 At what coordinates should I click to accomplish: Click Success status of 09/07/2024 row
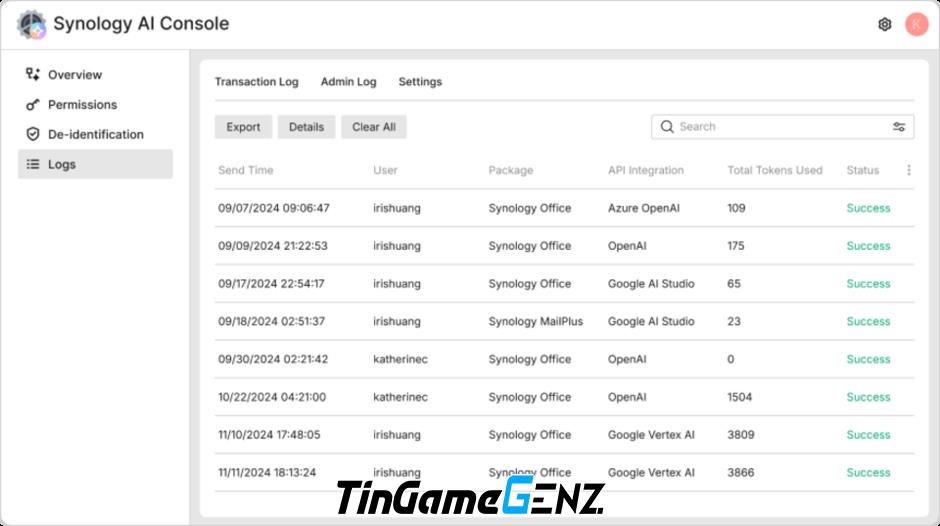868,208
